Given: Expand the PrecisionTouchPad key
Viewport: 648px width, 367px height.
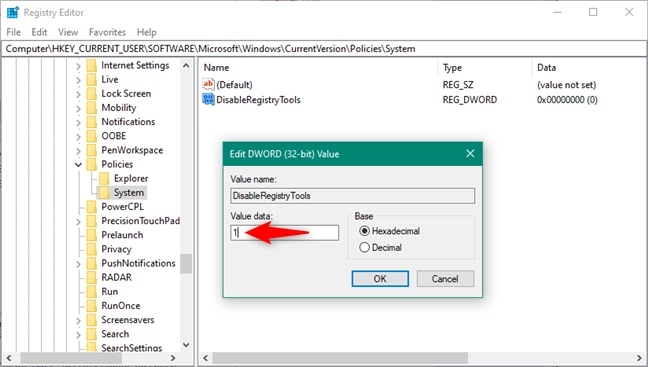Looking at the screenshot, I should (x=78, y=222).
